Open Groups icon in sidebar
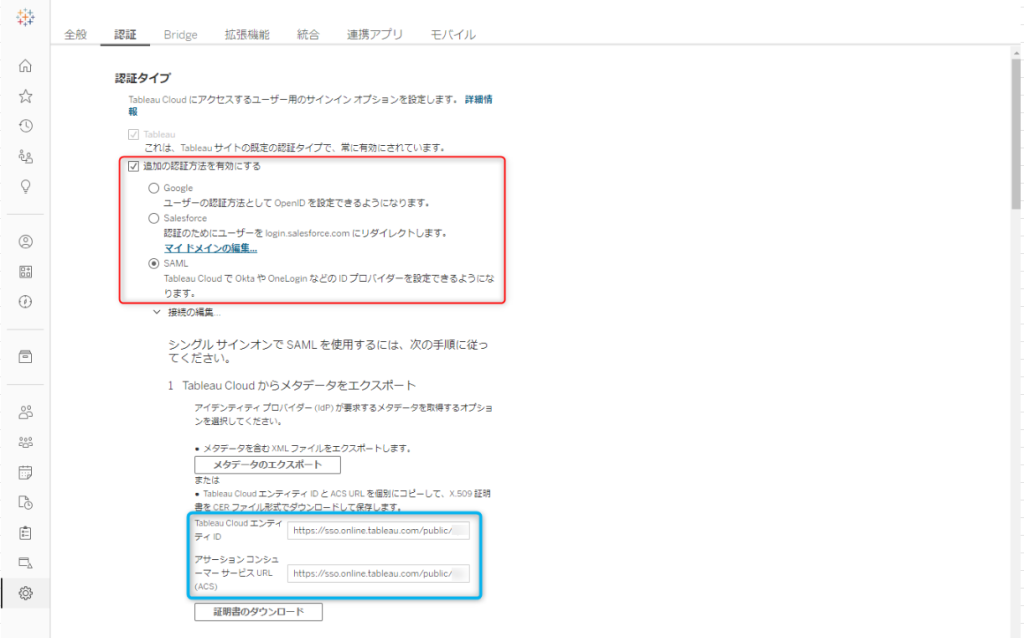1024x638 pixels. pos(25,442)
